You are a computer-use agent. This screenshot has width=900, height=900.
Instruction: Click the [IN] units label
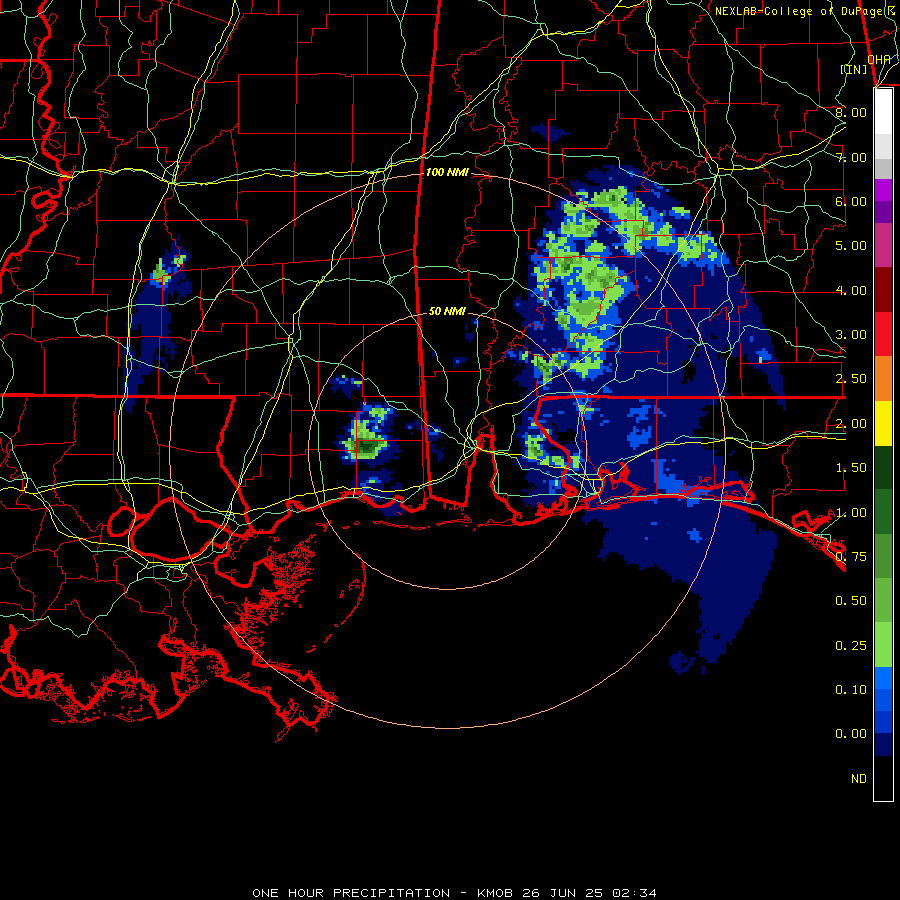tap(854, 69)
